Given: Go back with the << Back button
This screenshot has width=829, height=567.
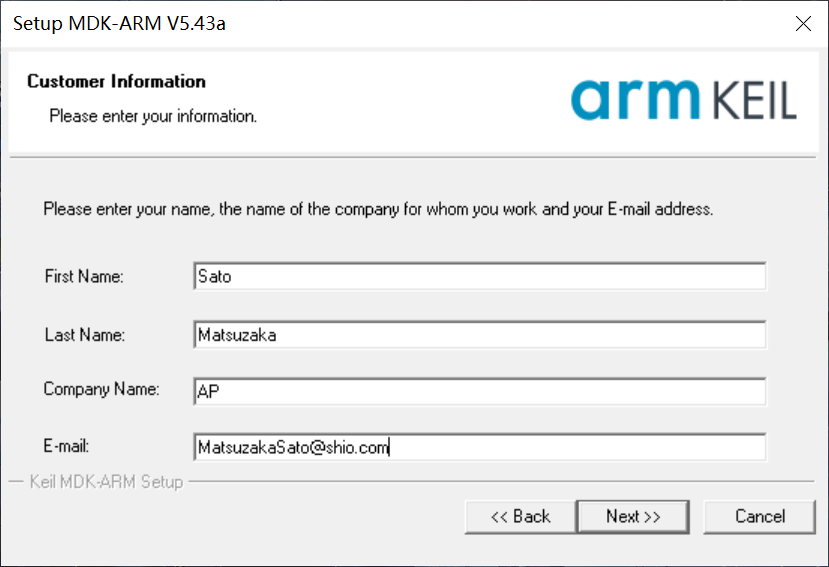Looking at the screenshot, I should click(x=520, y=516).
